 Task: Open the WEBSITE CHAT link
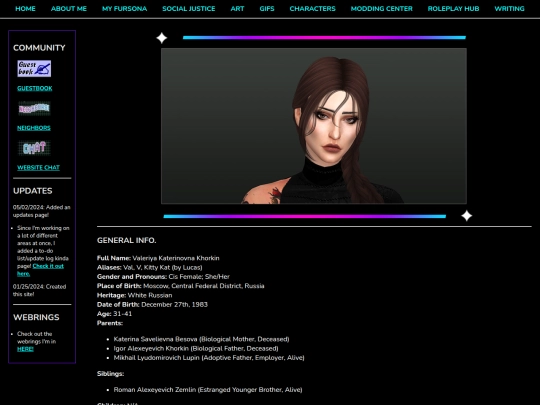point(38,168)
